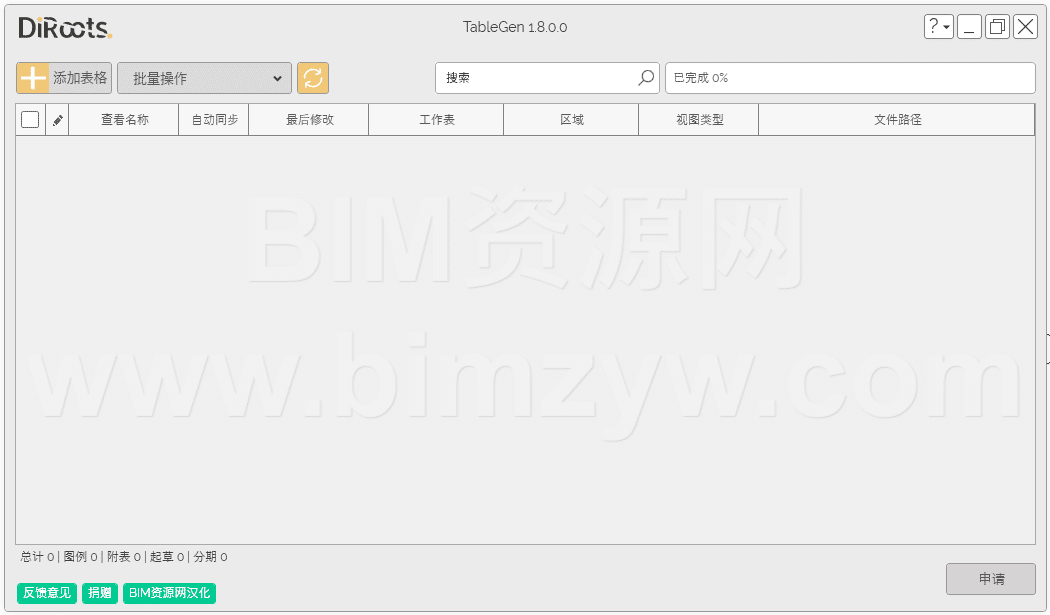Viewport: 1050px width, 615px height.
Task: Click the 申请 button
Action: [x=991, y=579]
